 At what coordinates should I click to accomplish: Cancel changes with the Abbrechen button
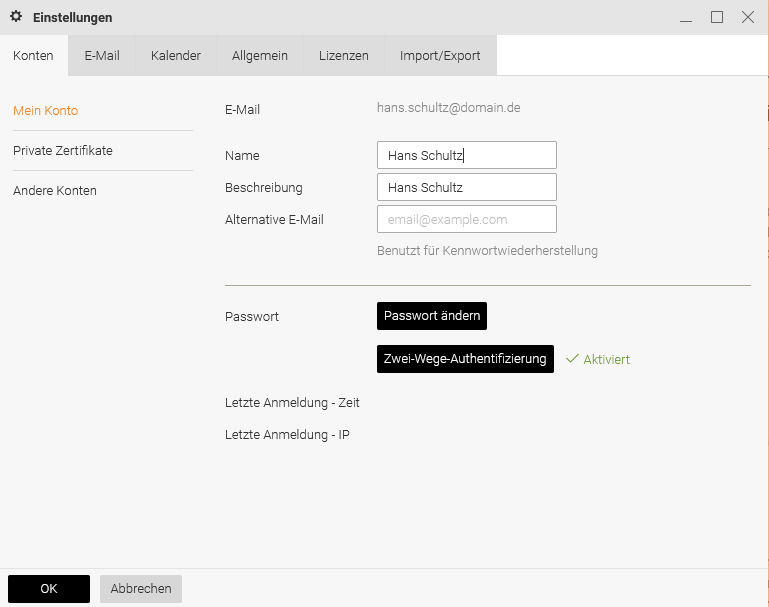coord(141,589)
